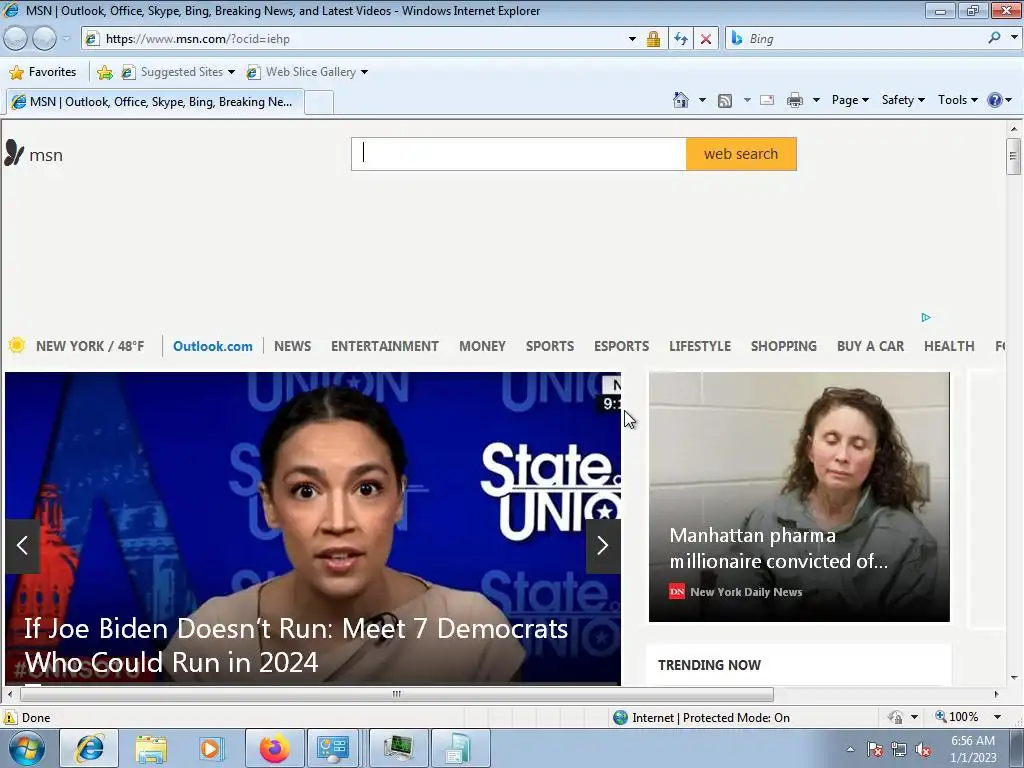Expand the address bar history dropdown
The height and width of the screenshot is (768, 1024).
point(632,39)
